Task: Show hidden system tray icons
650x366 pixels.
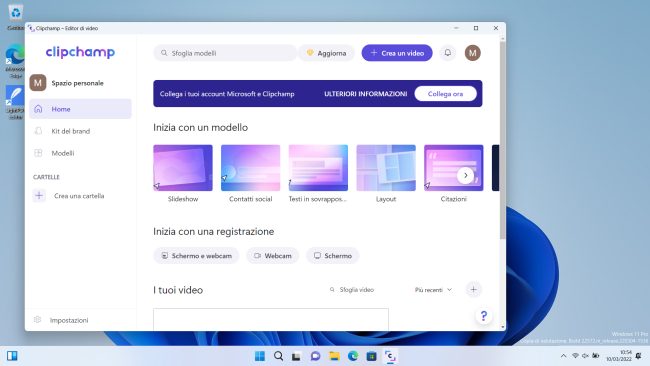Action: 563,356
